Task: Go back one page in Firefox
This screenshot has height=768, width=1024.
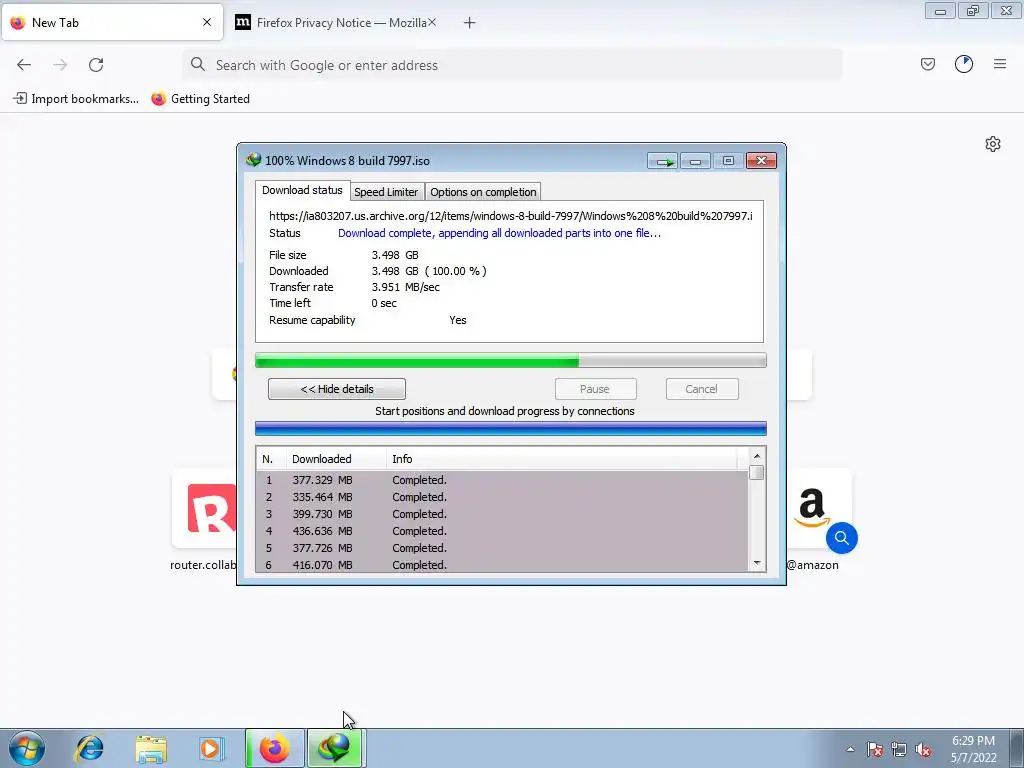Action: click(24, 65)
